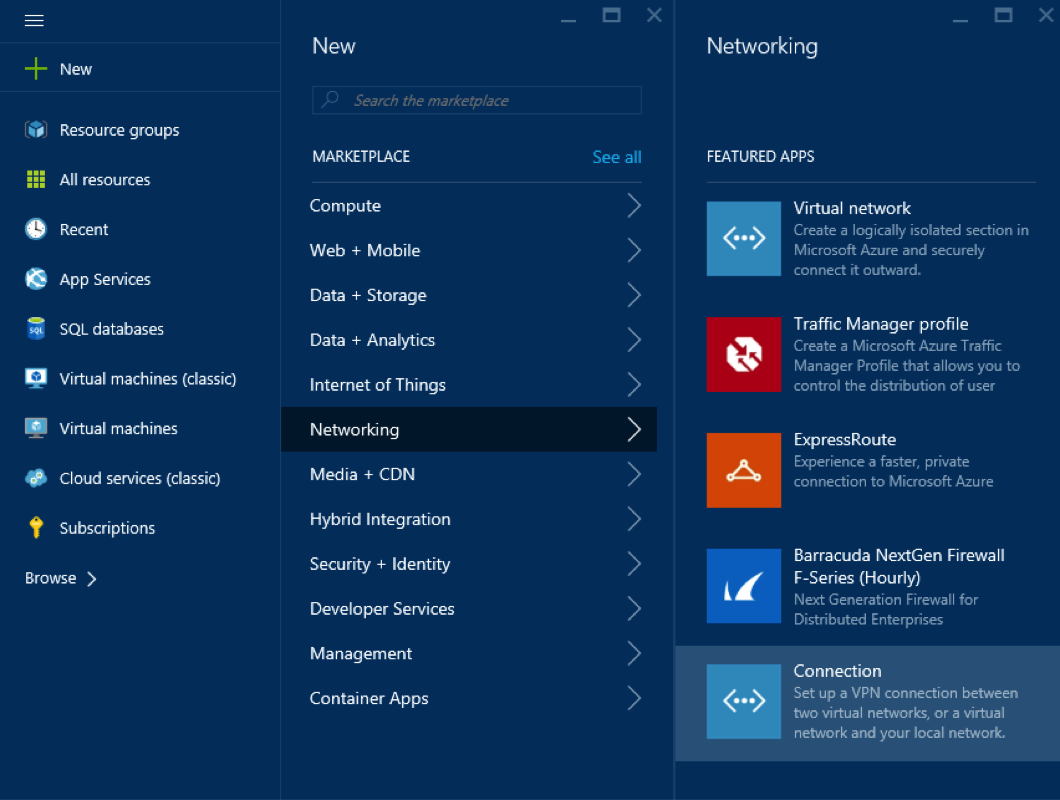Viewport: 1060px width, 800px height.
Task: Open Developer Services category
Action: [x=468, y=609]
